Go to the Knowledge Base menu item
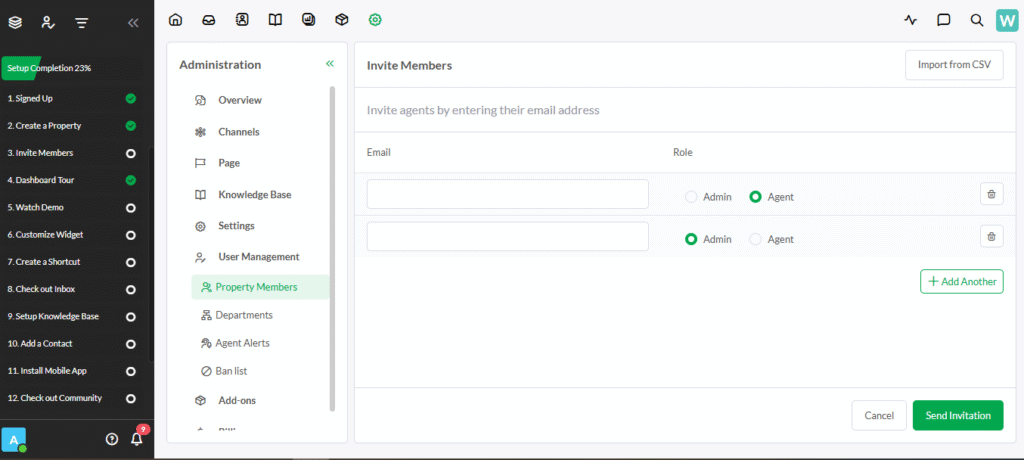This screenshot has height=460, width=1024. tap(254, 195)
